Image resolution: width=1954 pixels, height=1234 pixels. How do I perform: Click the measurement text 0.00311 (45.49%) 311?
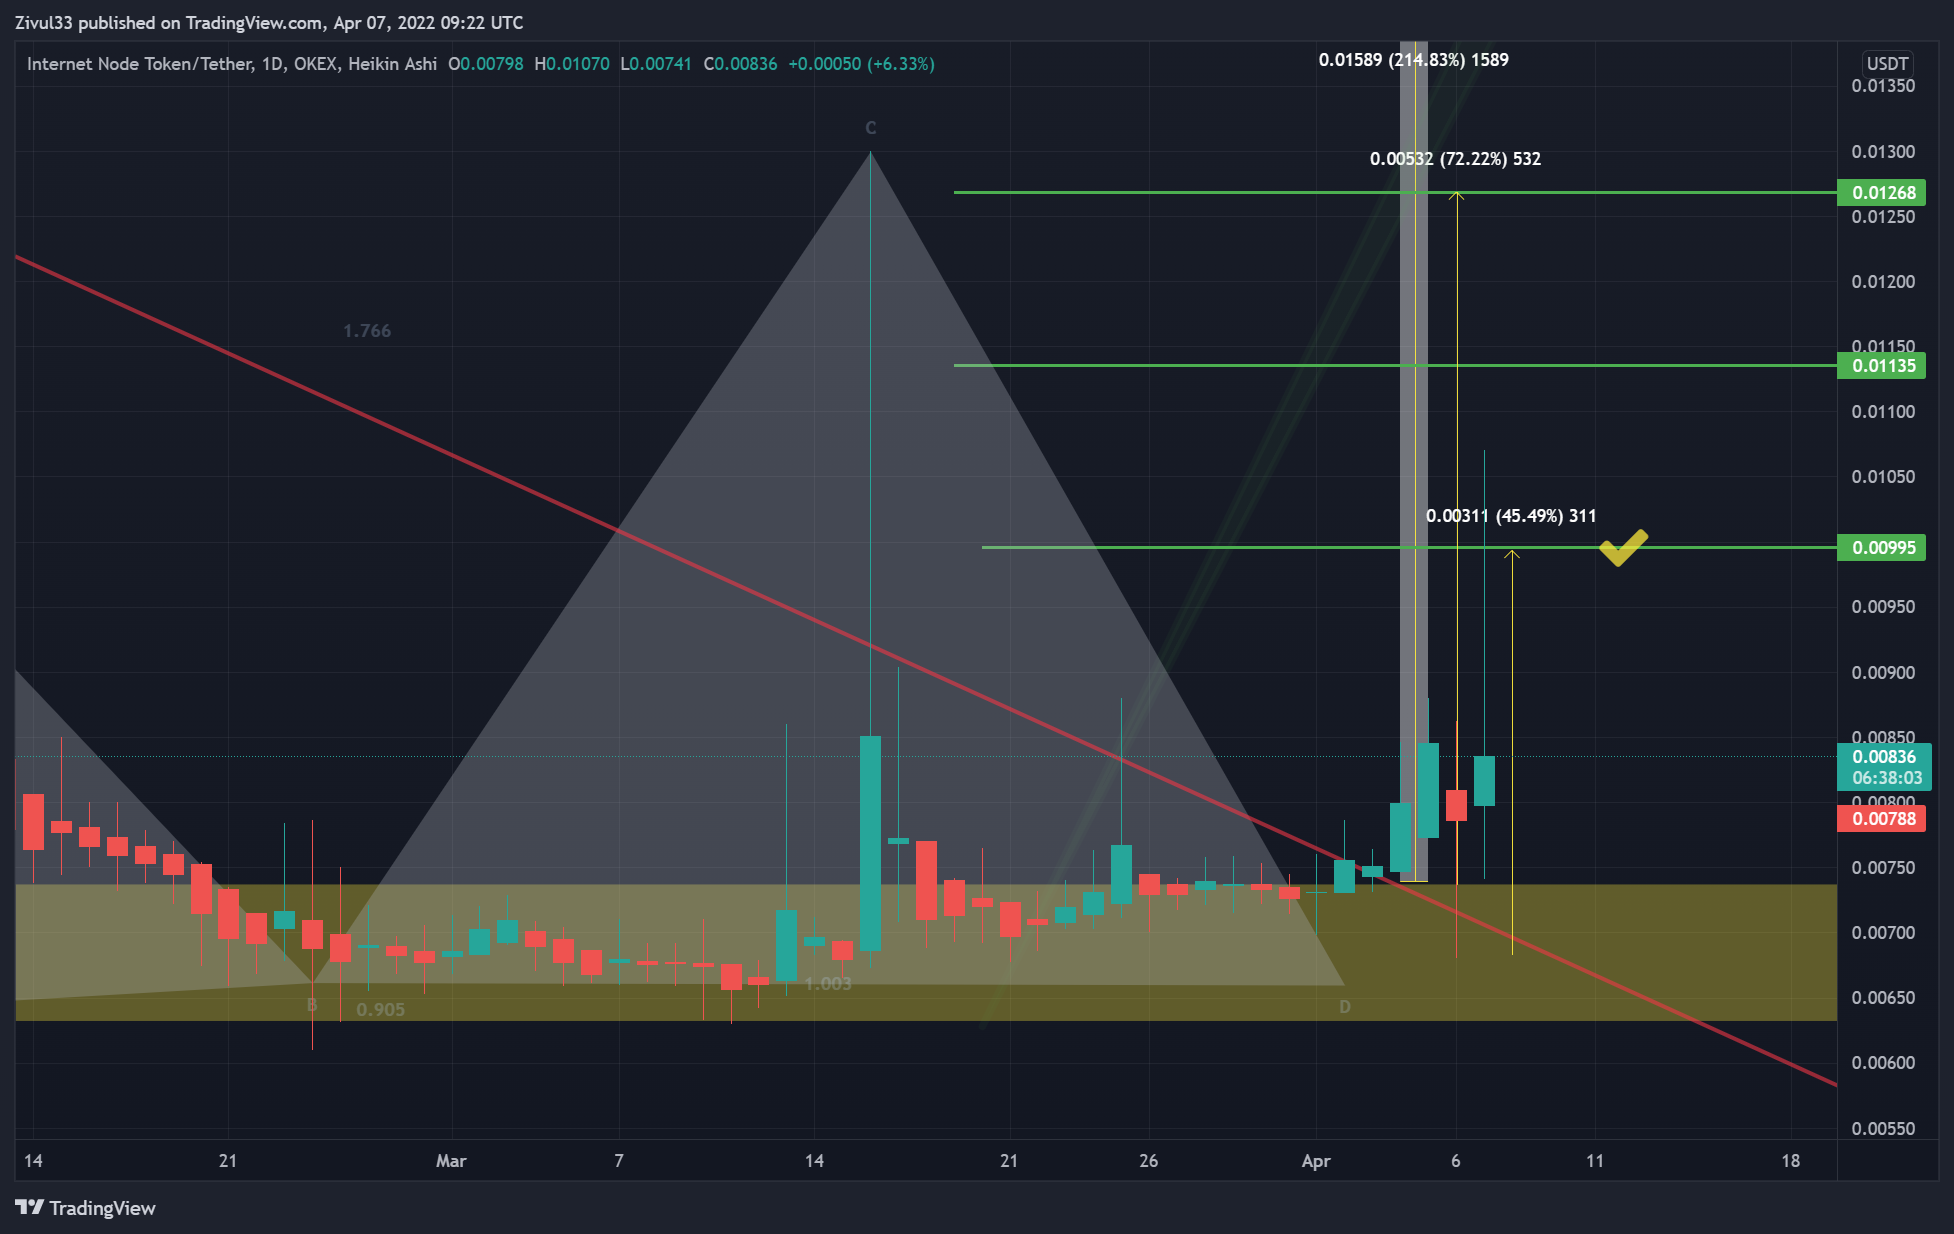point(1511,516)
